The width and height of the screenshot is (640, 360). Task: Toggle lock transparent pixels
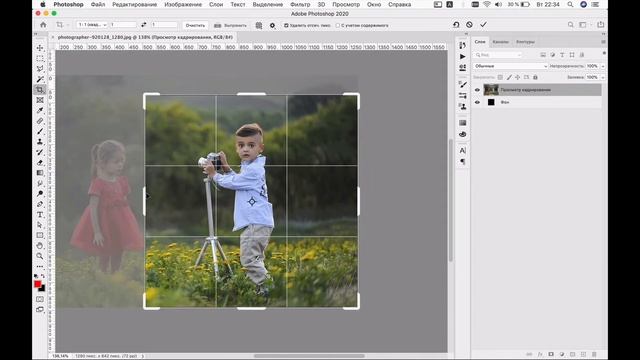pos(500,77)
